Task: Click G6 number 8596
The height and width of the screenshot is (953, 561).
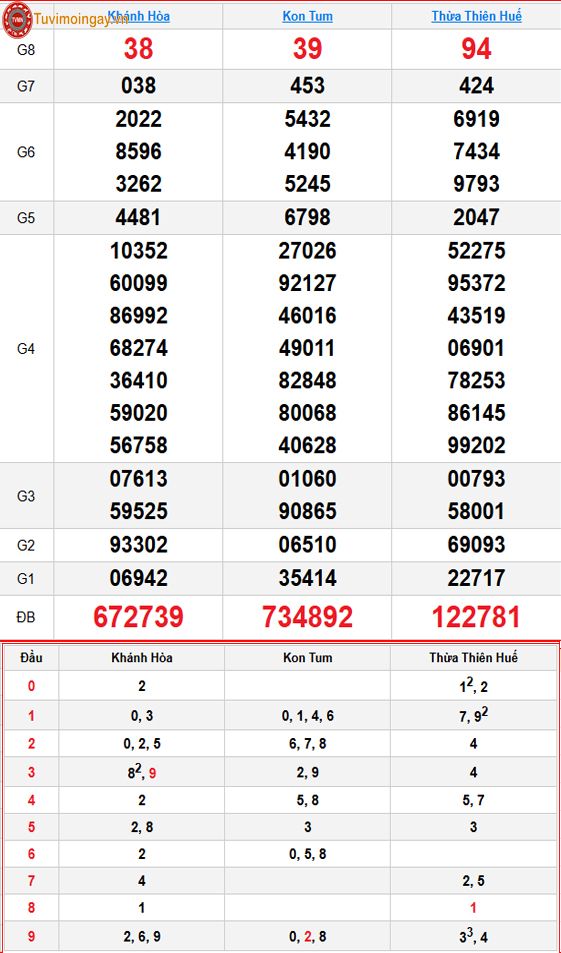Action: pos(139,151)
